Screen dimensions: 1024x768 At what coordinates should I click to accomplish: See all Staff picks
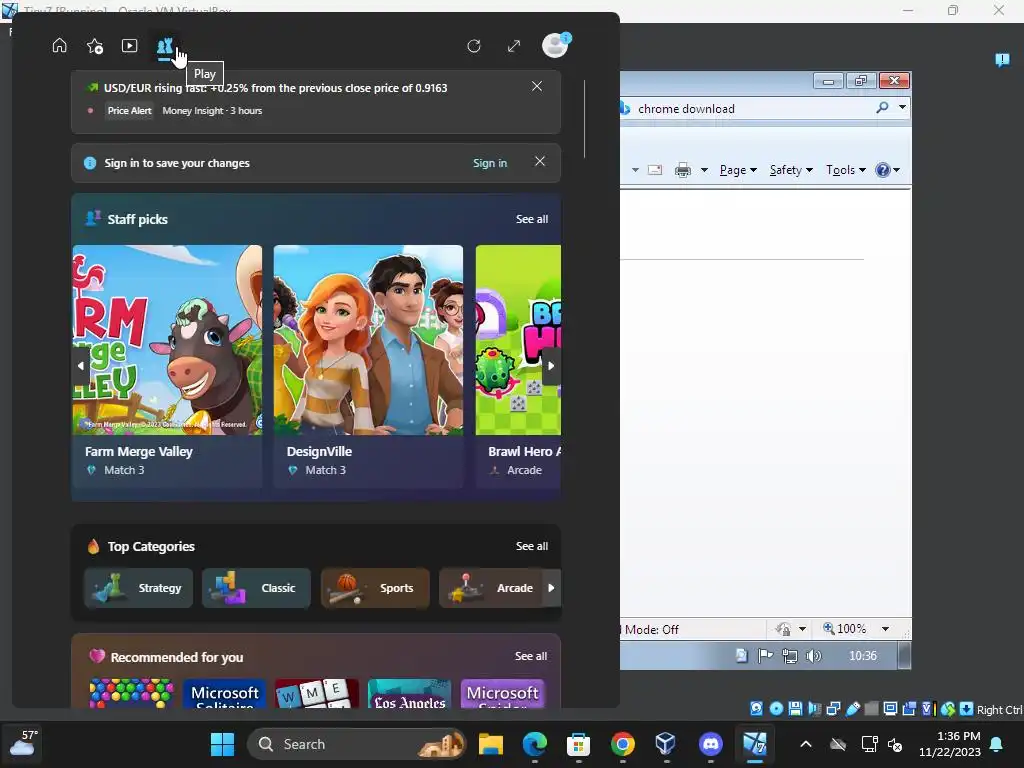532,219
